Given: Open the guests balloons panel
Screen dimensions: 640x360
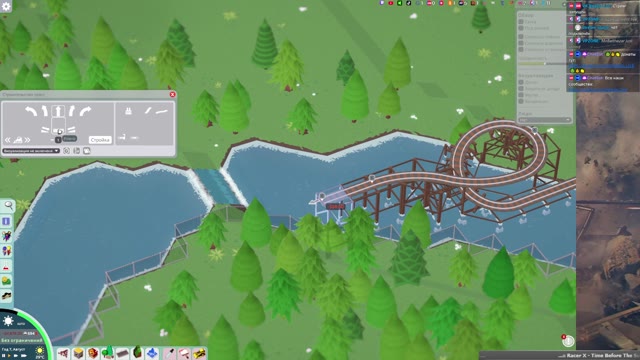Looking at the screenshot, I should click(x=6, y=251).
